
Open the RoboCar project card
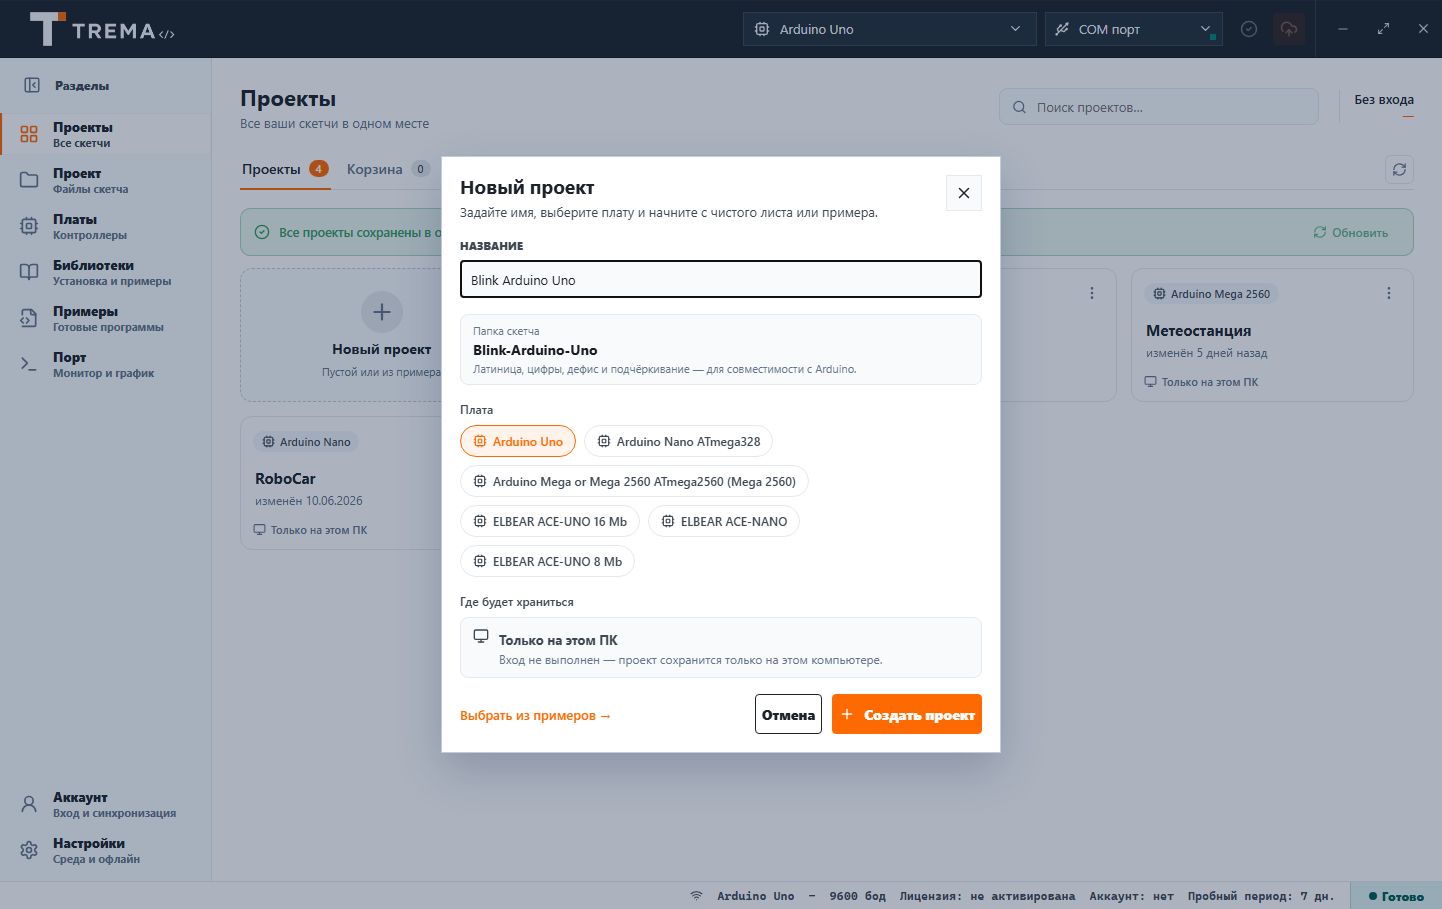coord(341,483)
